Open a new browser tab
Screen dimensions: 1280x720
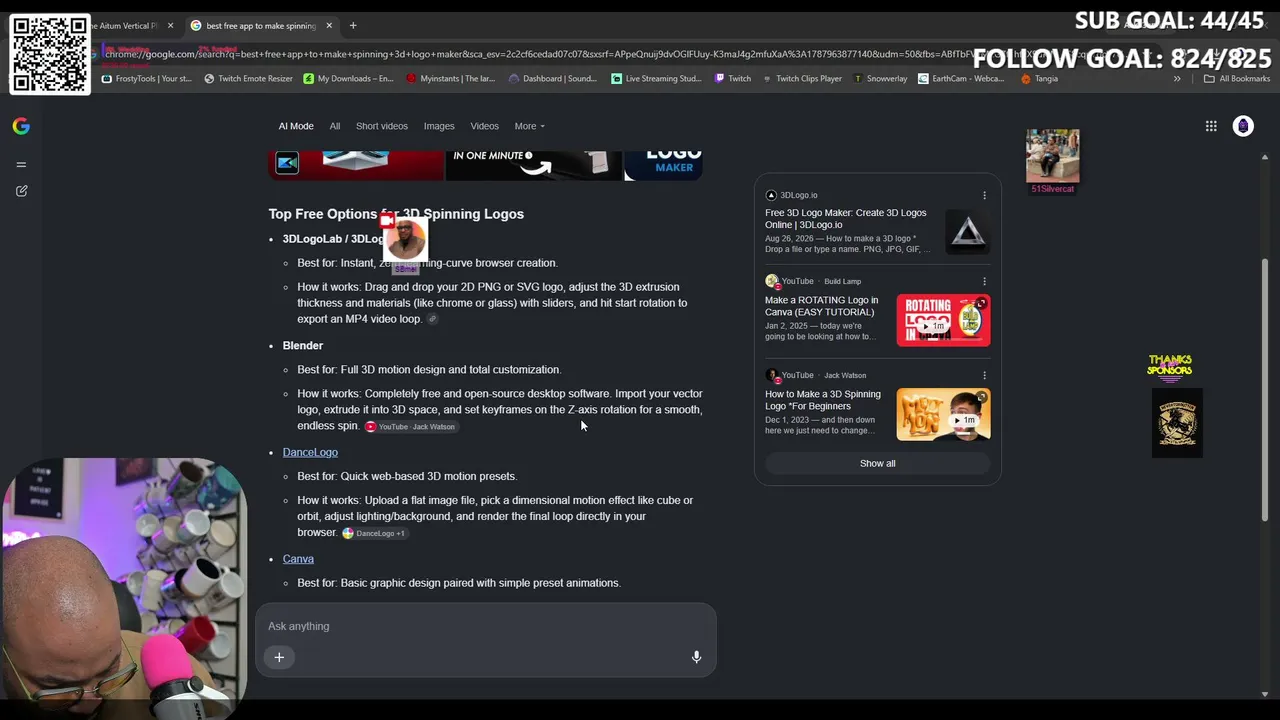click(x=353, y=25)
